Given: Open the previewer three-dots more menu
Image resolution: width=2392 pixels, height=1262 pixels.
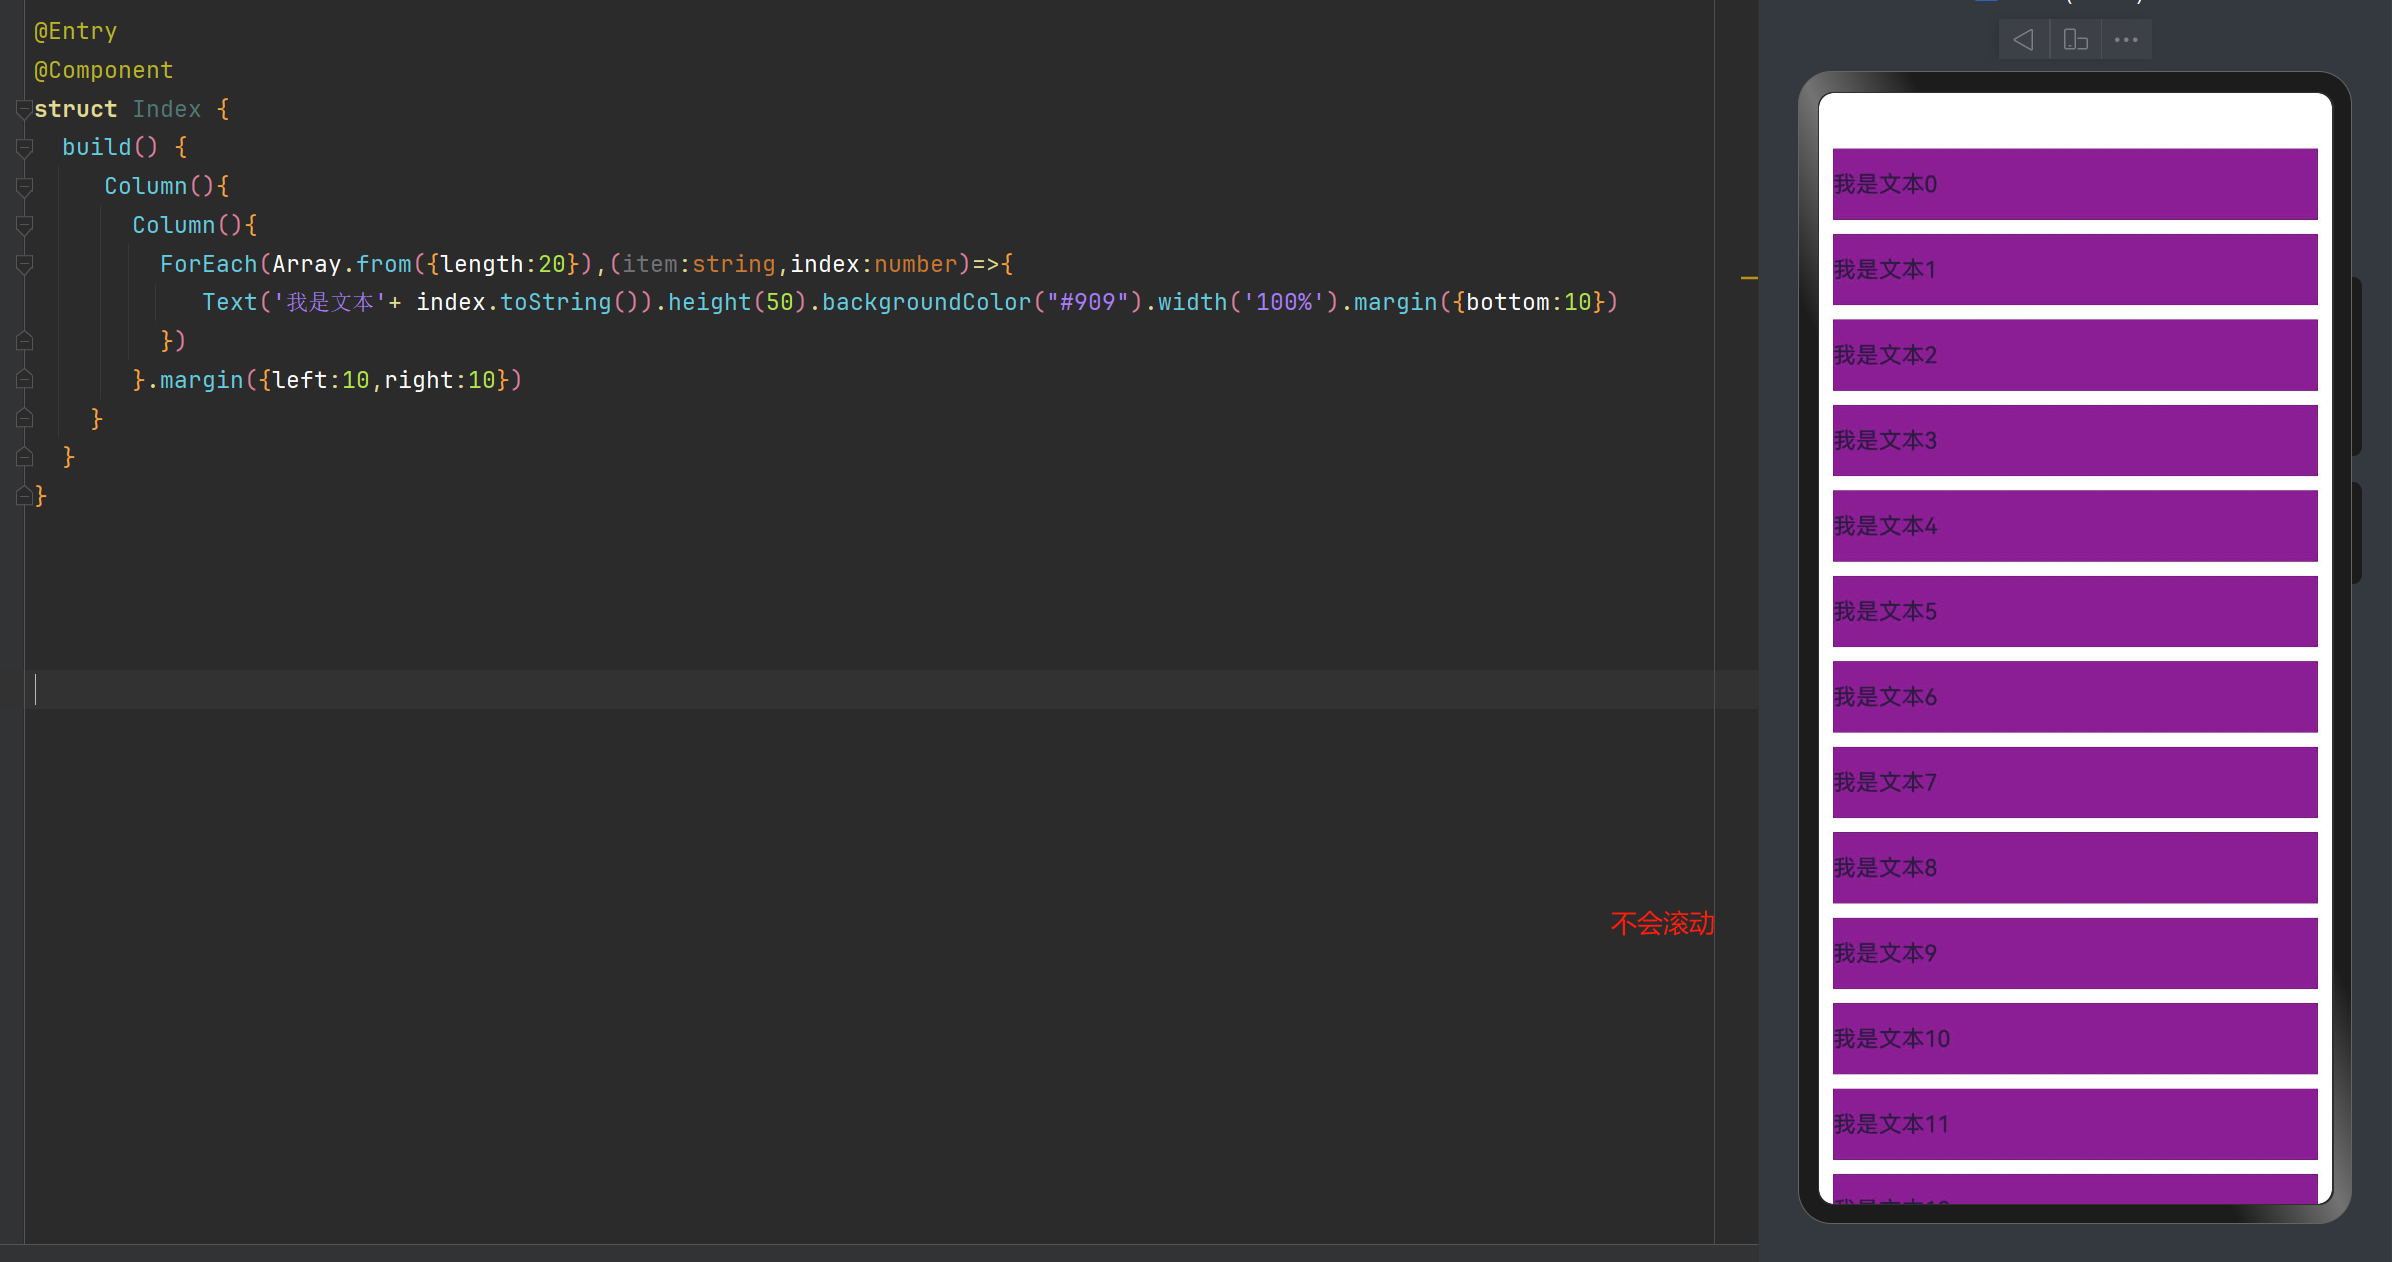Looking at the screenshot, I should [2126, 40].
